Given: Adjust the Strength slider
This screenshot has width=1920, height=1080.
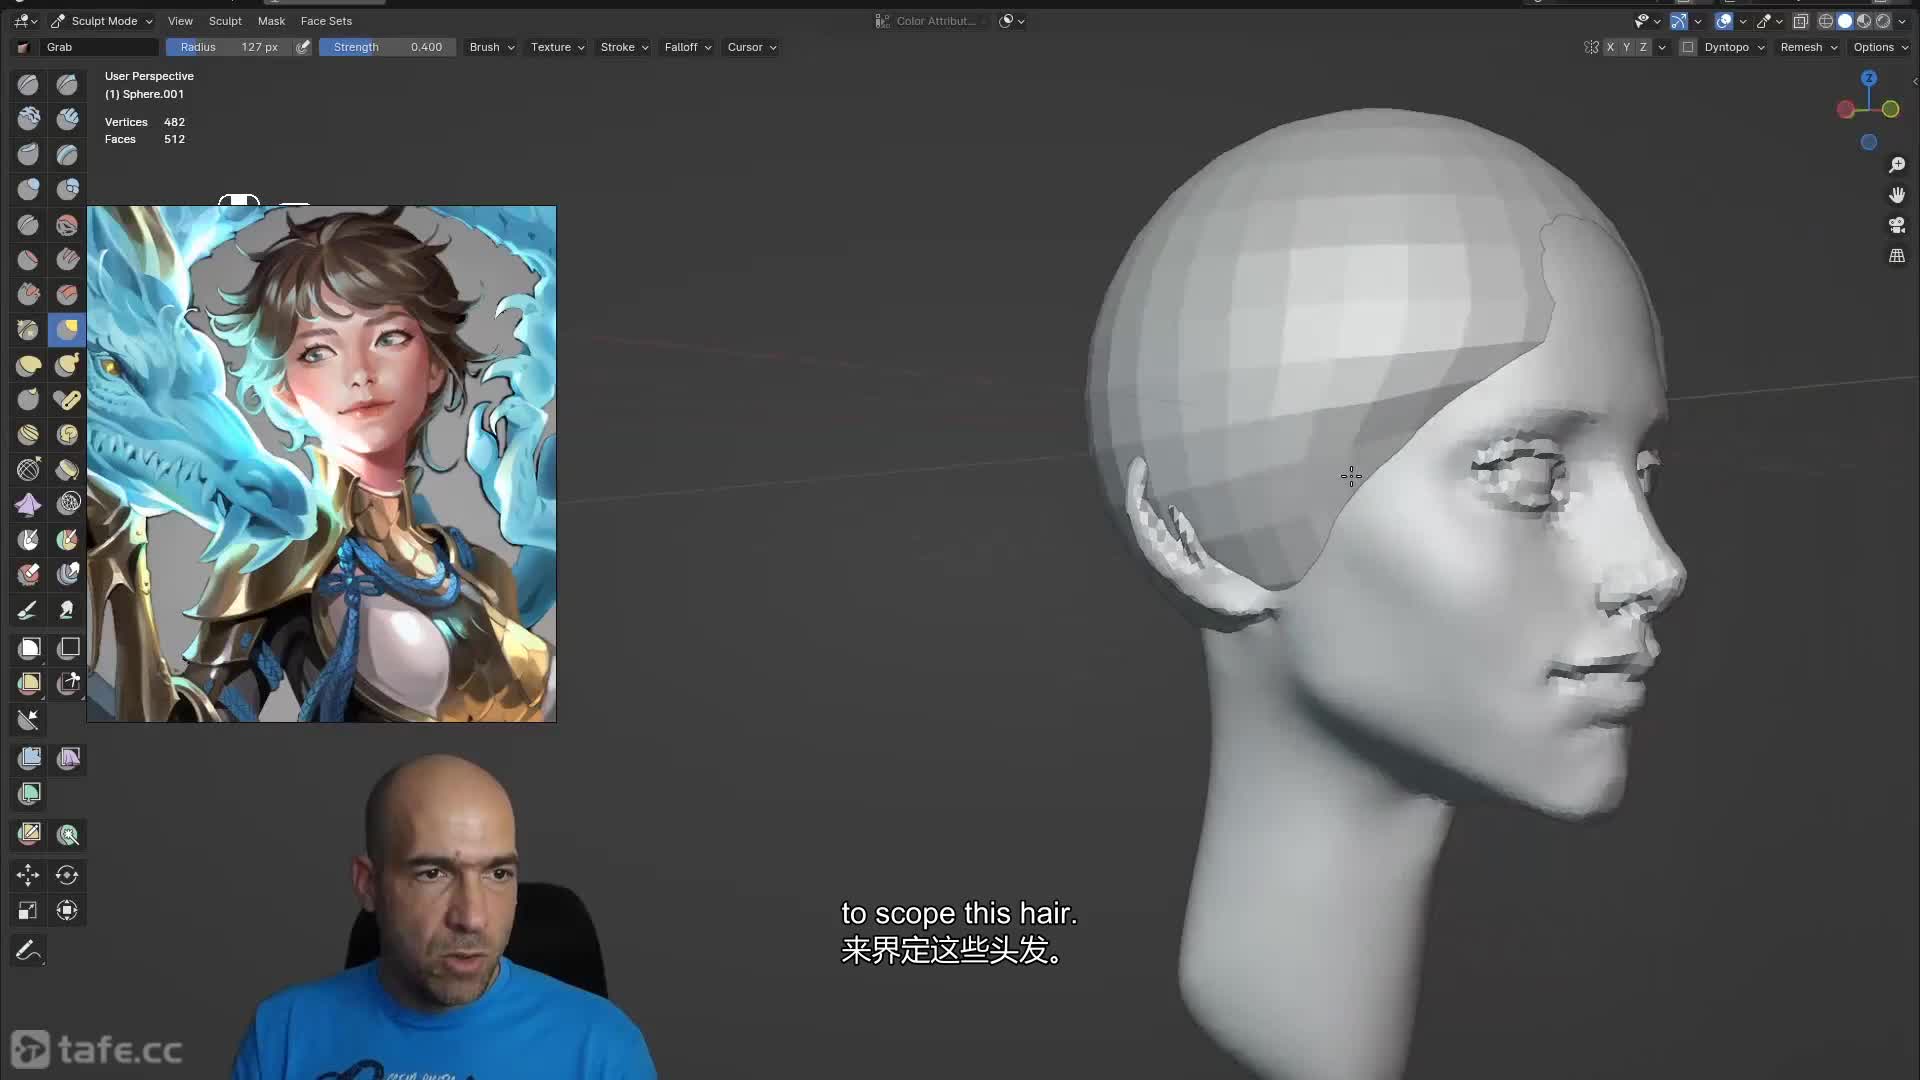Looking at the screenshot, I should pyautogui.click(x=387, y=47).
